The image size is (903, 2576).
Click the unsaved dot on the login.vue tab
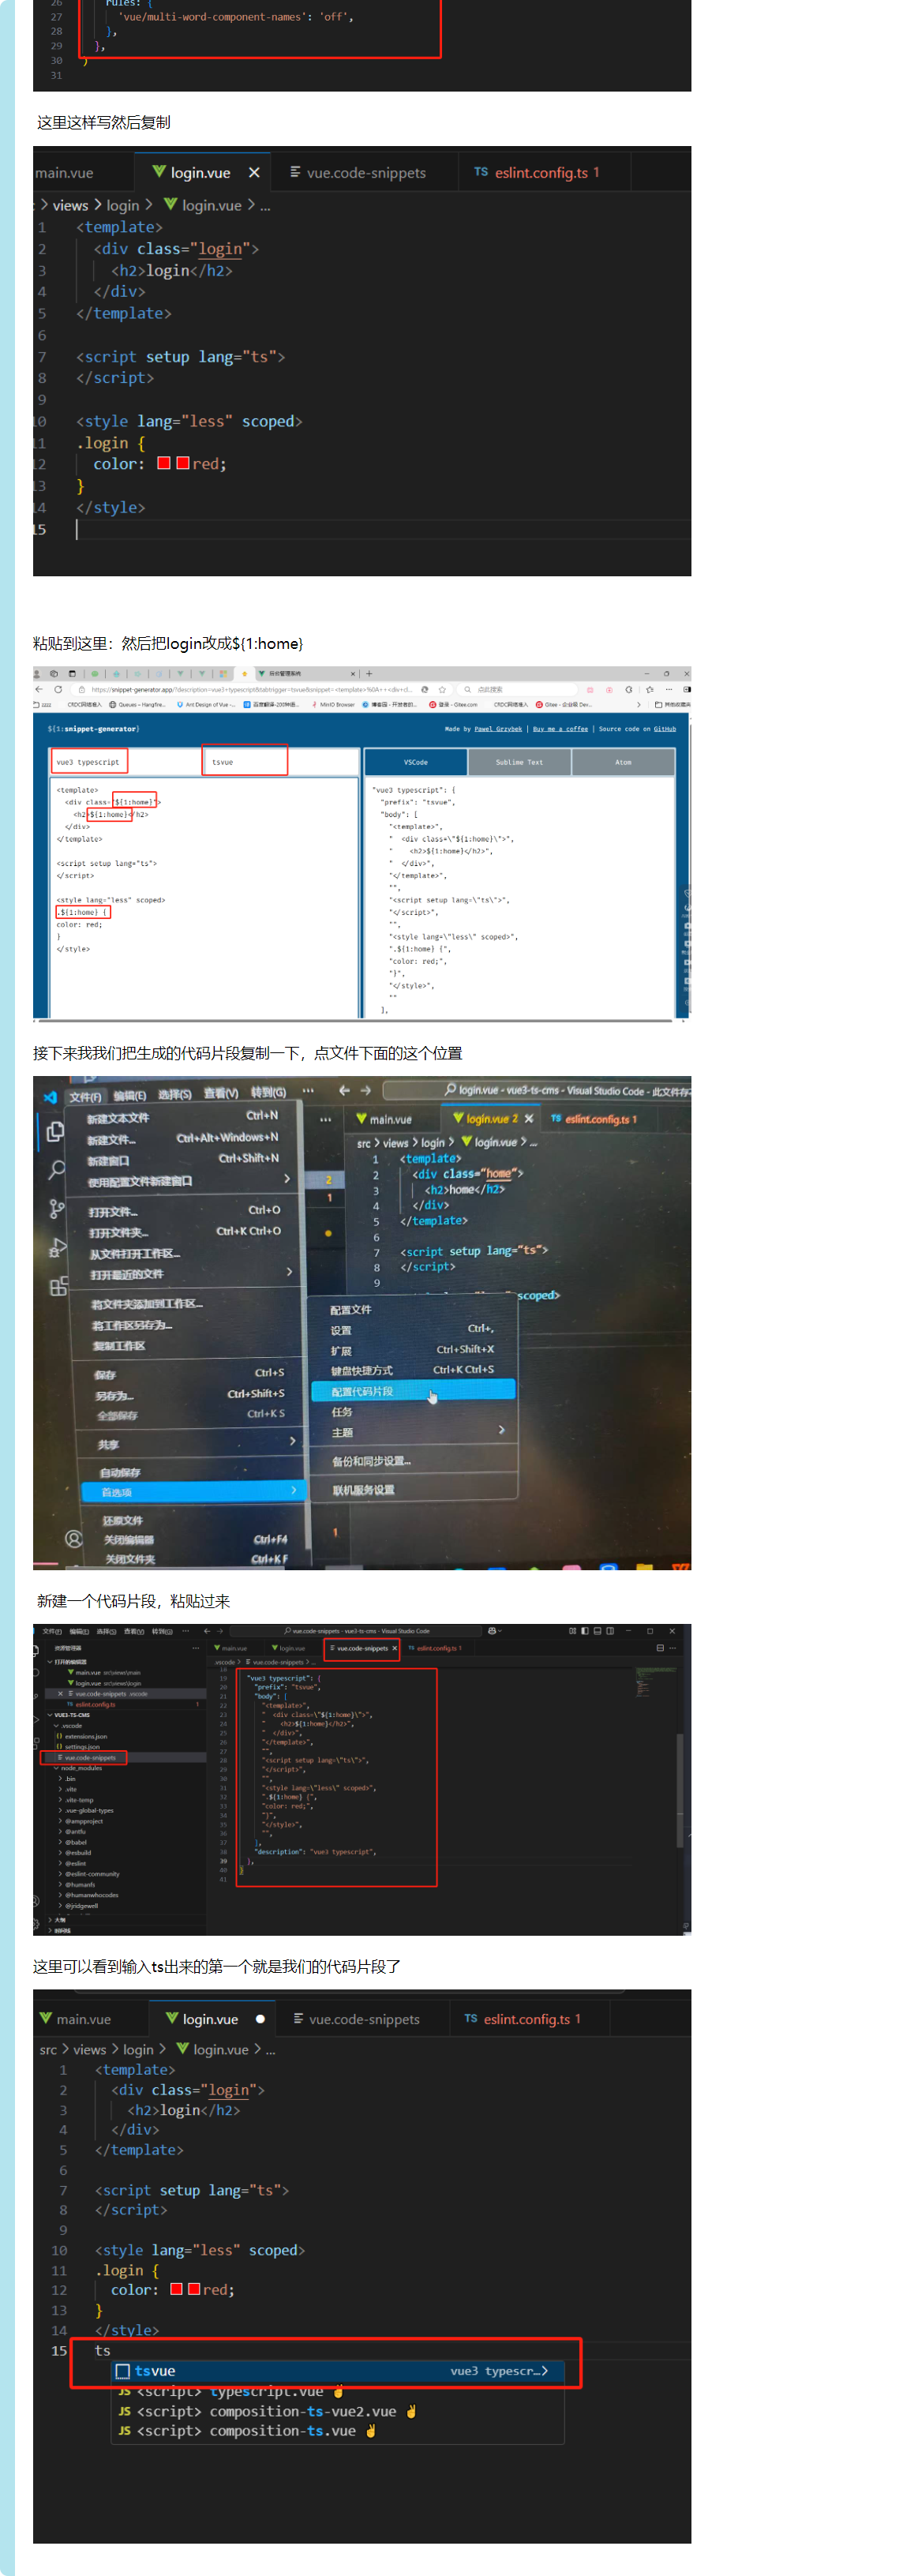click(260, 2019)
